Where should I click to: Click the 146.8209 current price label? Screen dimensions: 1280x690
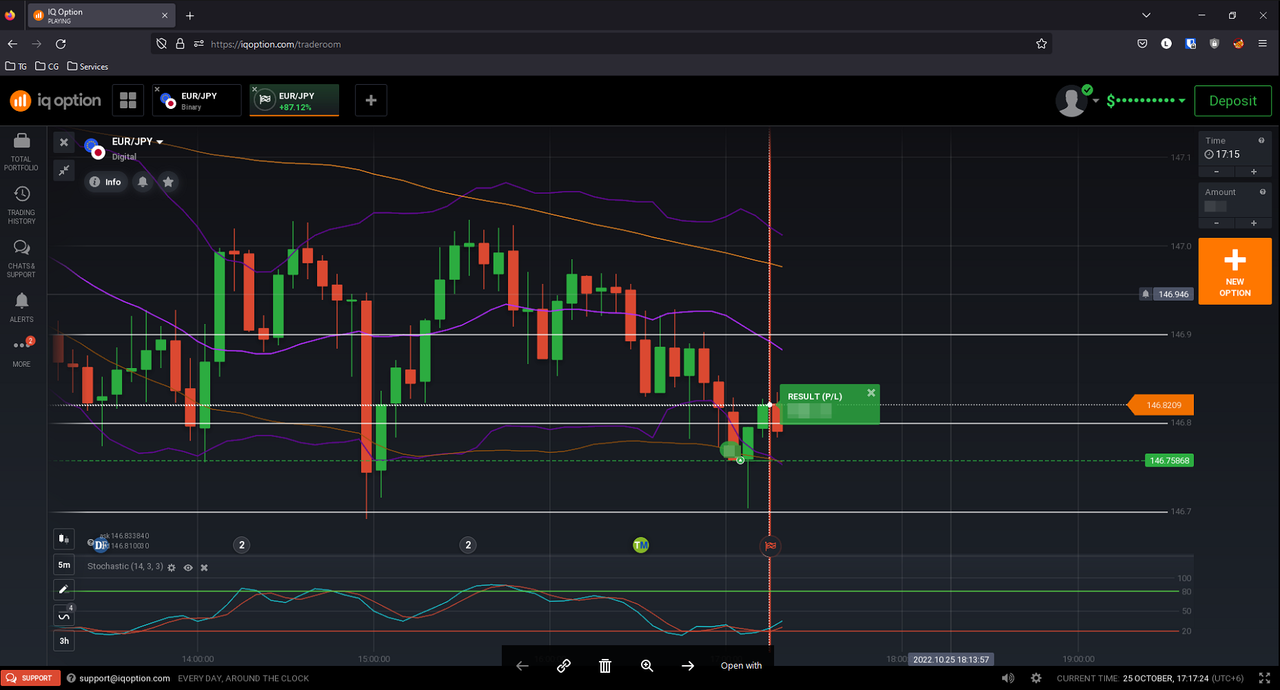tap(1161, 405)
